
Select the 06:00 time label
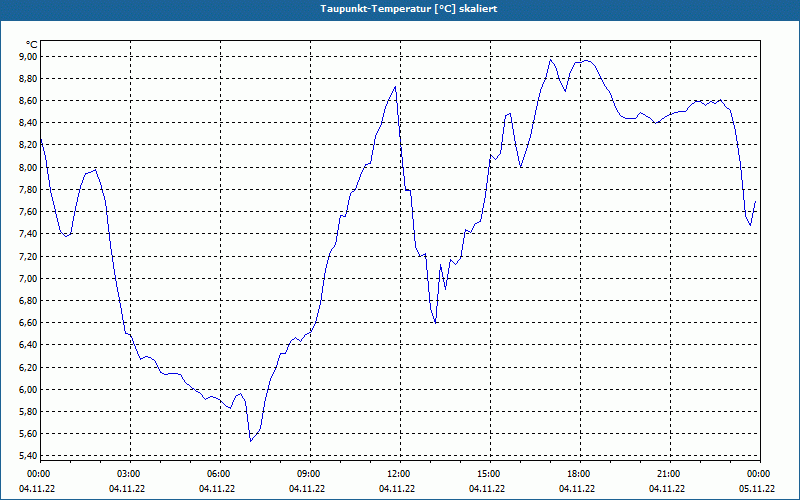point(219,474)
